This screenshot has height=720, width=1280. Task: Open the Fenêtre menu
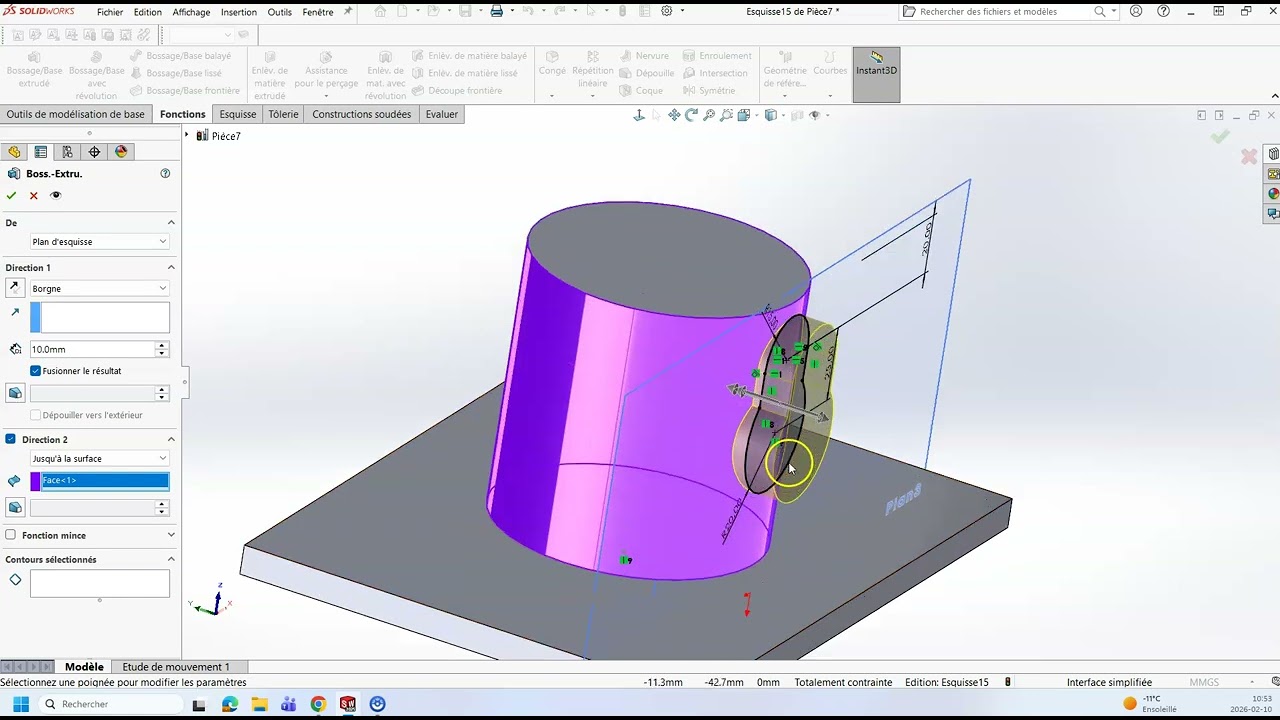318,12
